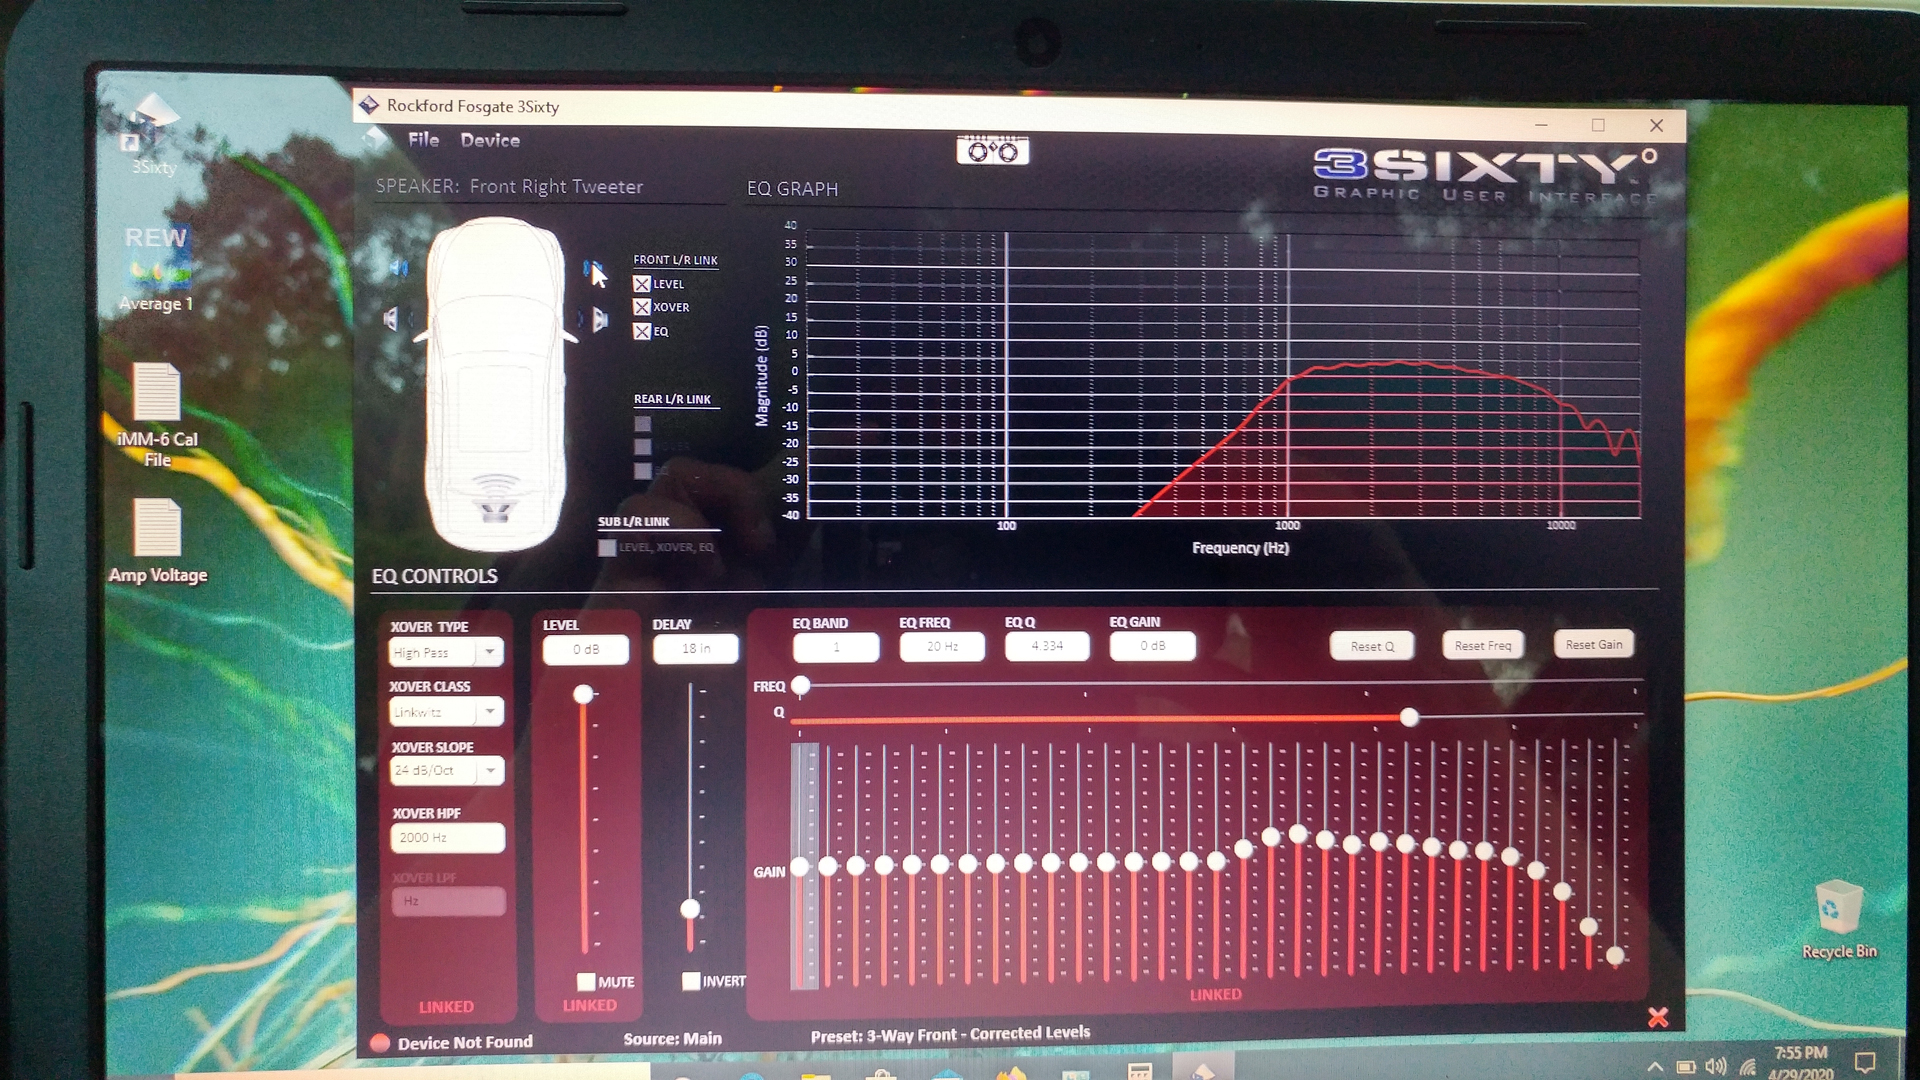The width and height of the screenshot is (1920, 1080).
Task: Open the XOVER SLOPE dropdown
Action: point(447,771)
